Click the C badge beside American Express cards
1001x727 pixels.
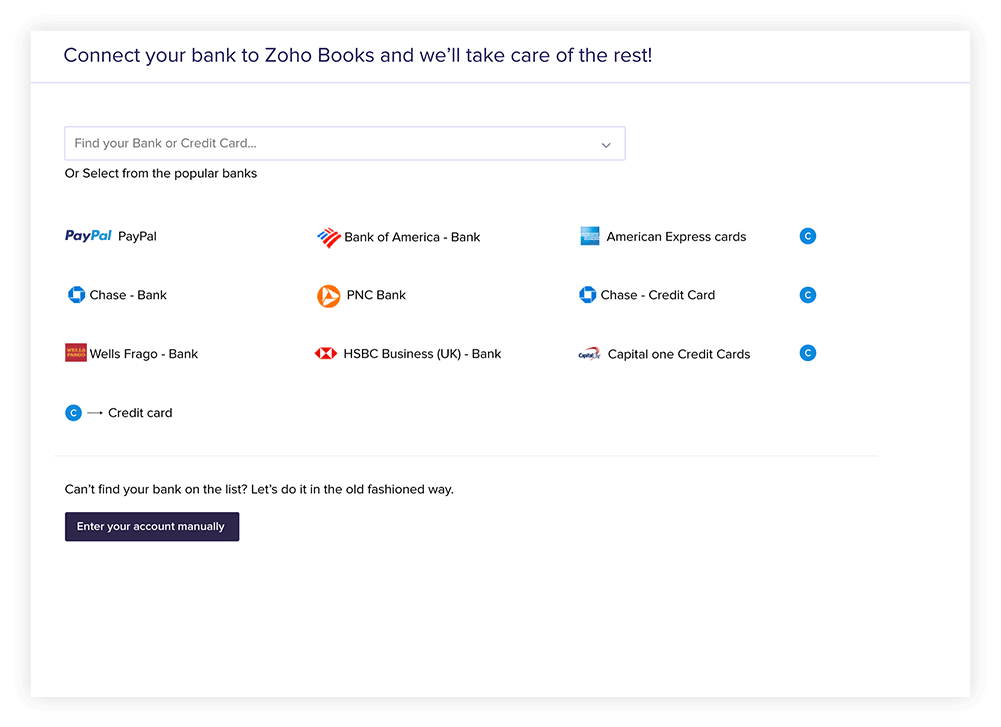coord(807,236)
